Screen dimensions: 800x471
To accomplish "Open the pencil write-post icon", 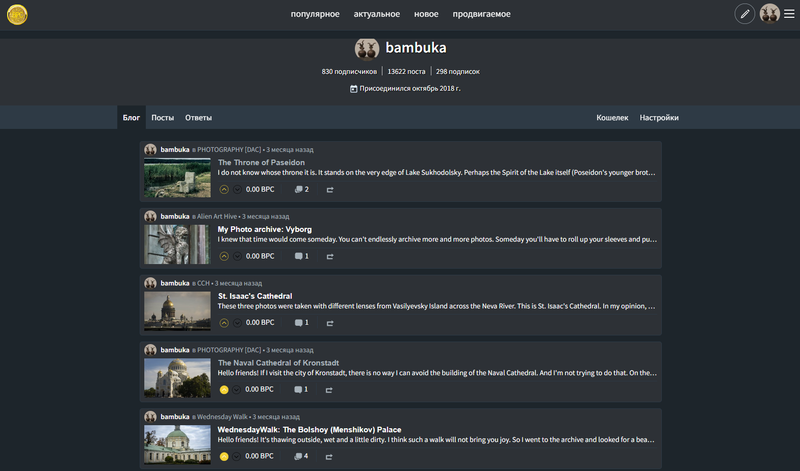I will click(x=744, y=14).
